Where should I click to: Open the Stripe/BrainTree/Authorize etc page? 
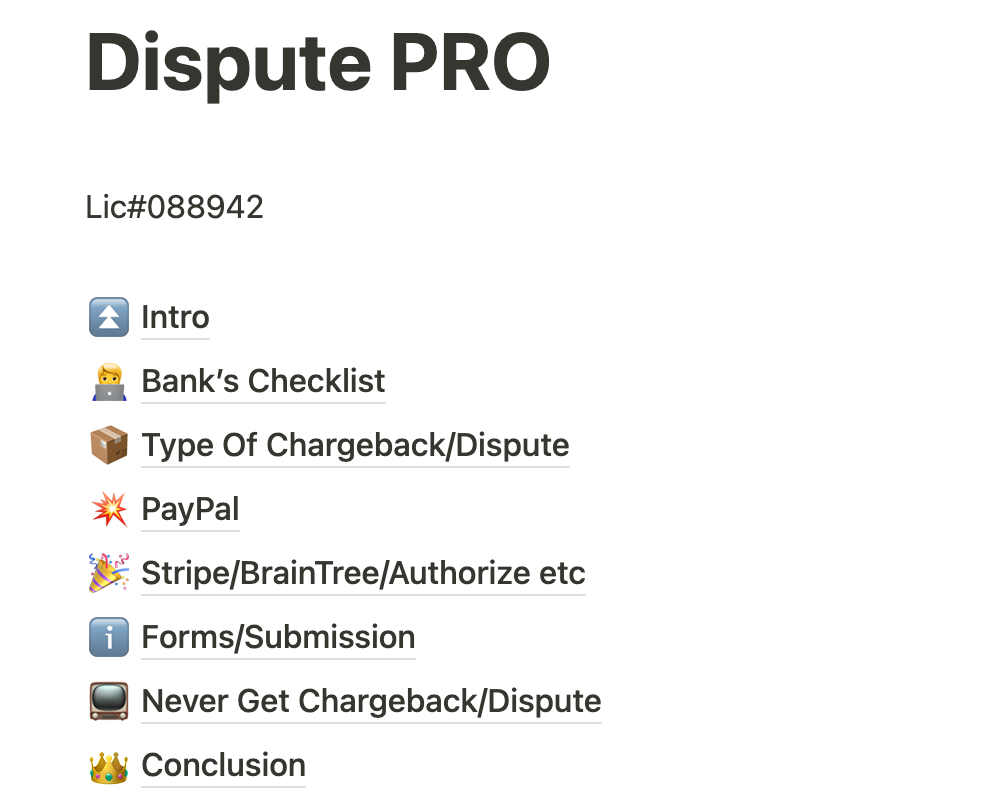pos(363,573)
